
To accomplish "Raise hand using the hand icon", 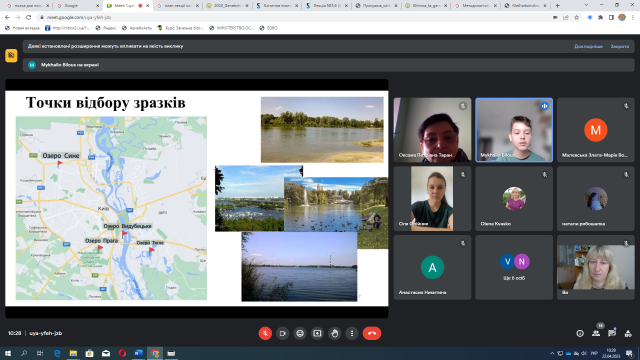I will click(335, 333).
